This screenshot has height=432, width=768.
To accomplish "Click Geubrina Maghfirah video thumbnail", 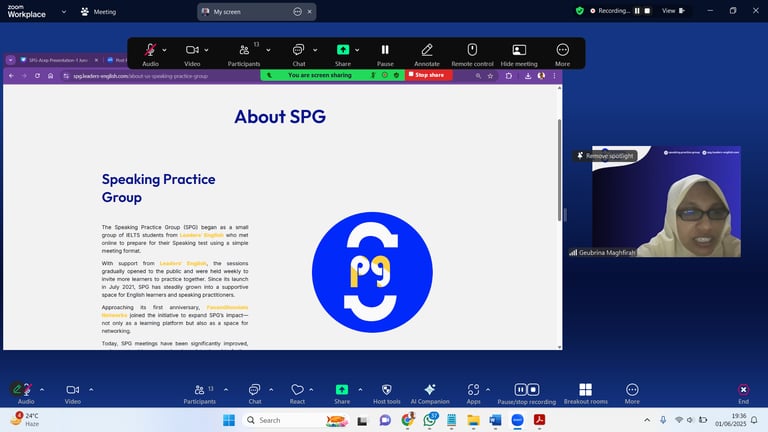I will click(x=666, y=201).
